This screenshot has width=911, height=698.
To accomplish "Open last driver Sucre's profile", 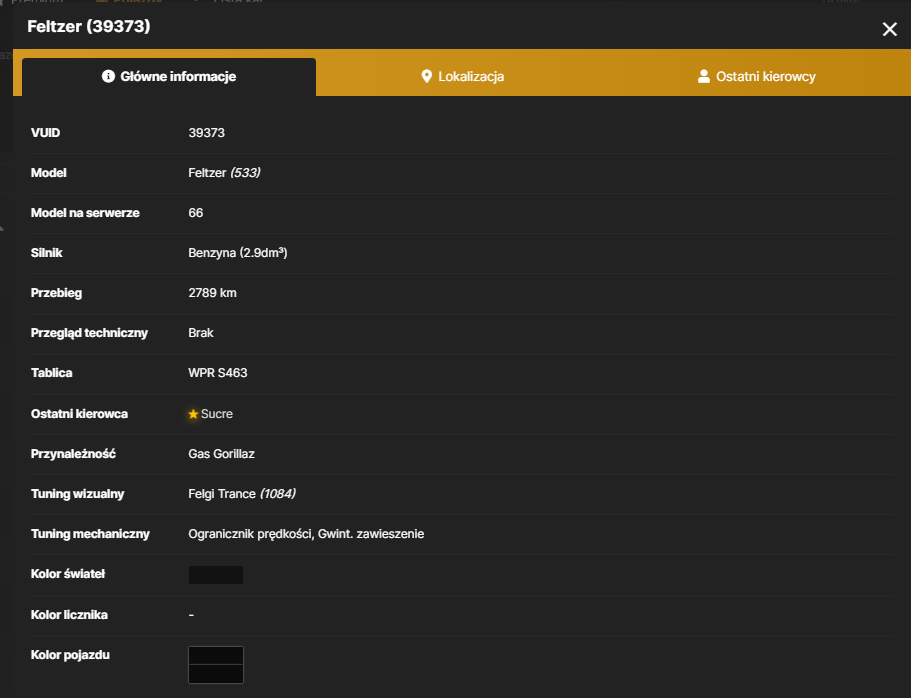I will point(217,414).
